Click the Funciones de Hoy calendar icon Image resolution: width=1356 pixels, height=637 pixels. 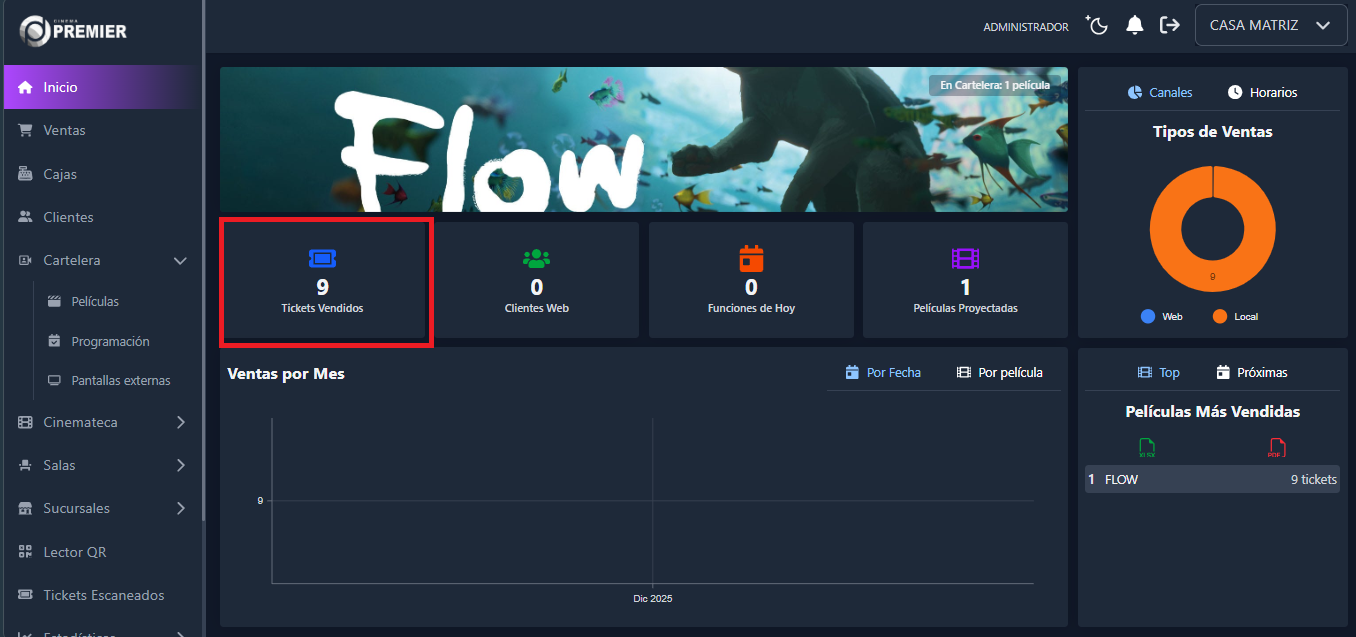pos(751,259)
